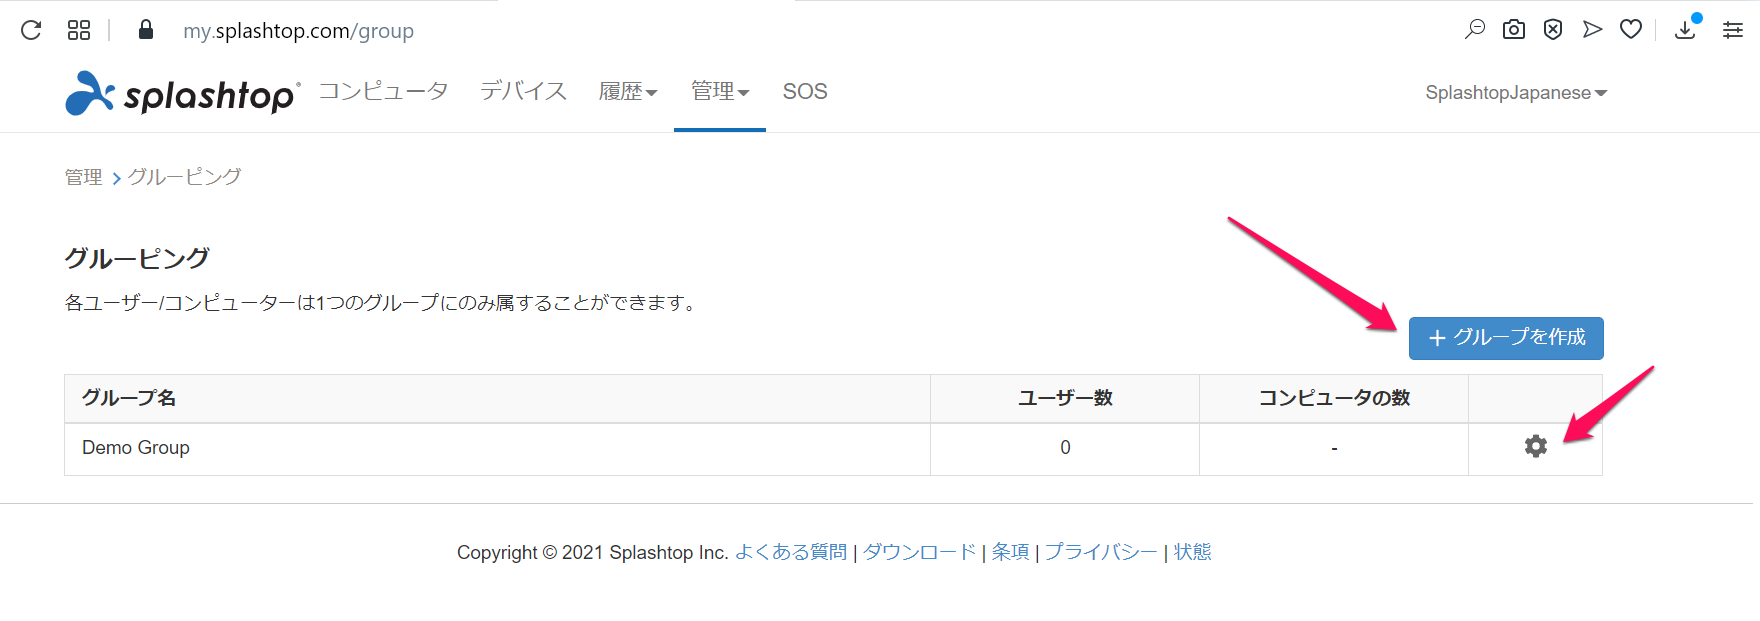
Task: Click the グループを作成 button
Action: (x=1506, y=338)
